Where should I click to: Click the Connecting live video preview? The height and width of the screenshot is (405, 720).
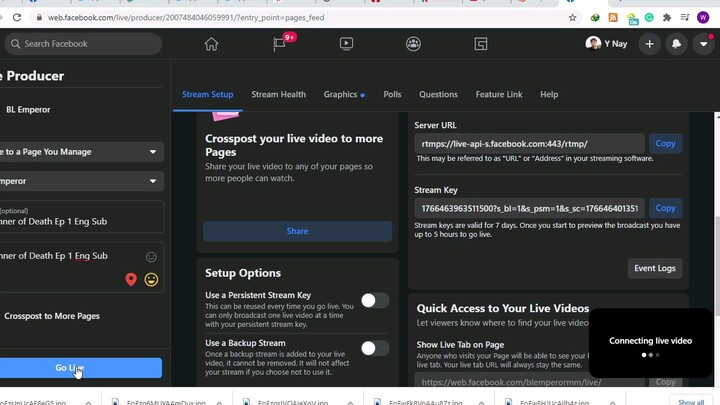(650, 343)
